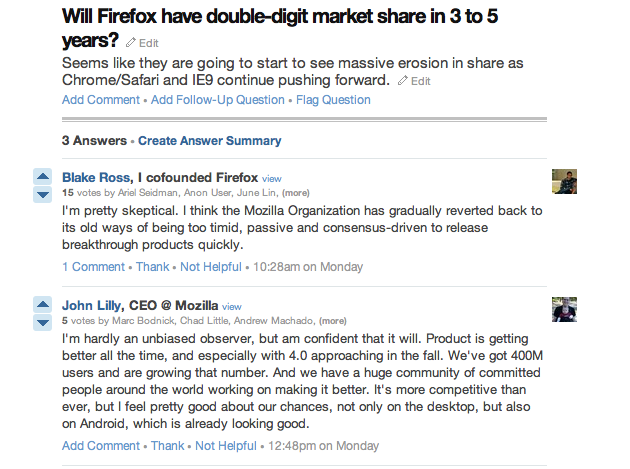This screenshot has width=630, height=469.
Task: View John Lilly's bio via view link
Action: (232, 306)
